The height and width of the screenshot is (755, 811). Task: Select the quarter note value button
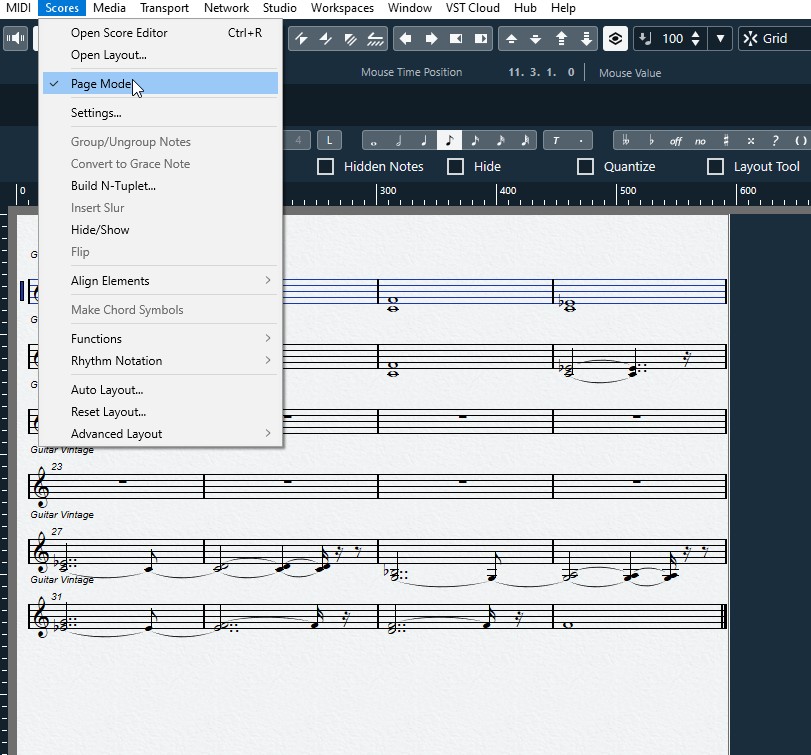click(x=424, y=141)
